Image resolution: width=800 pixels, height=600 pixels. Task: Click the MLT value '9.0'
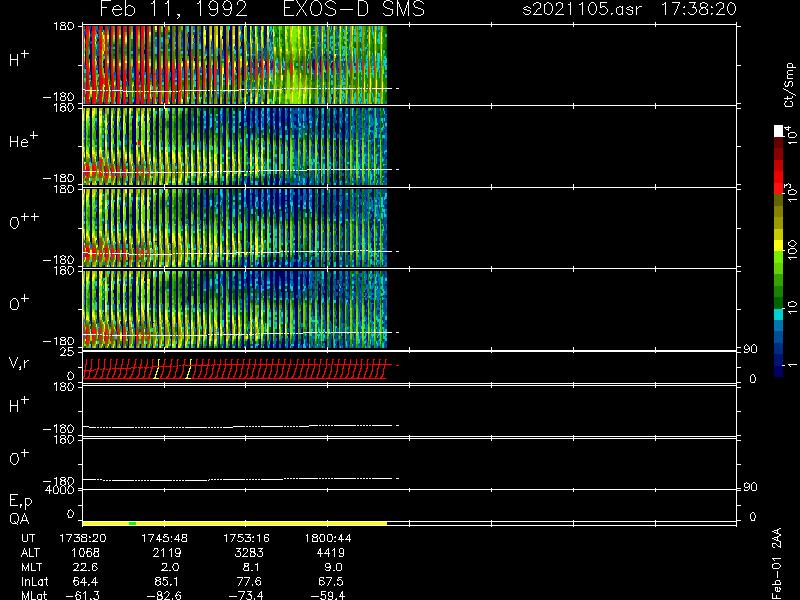click(333, 567)
